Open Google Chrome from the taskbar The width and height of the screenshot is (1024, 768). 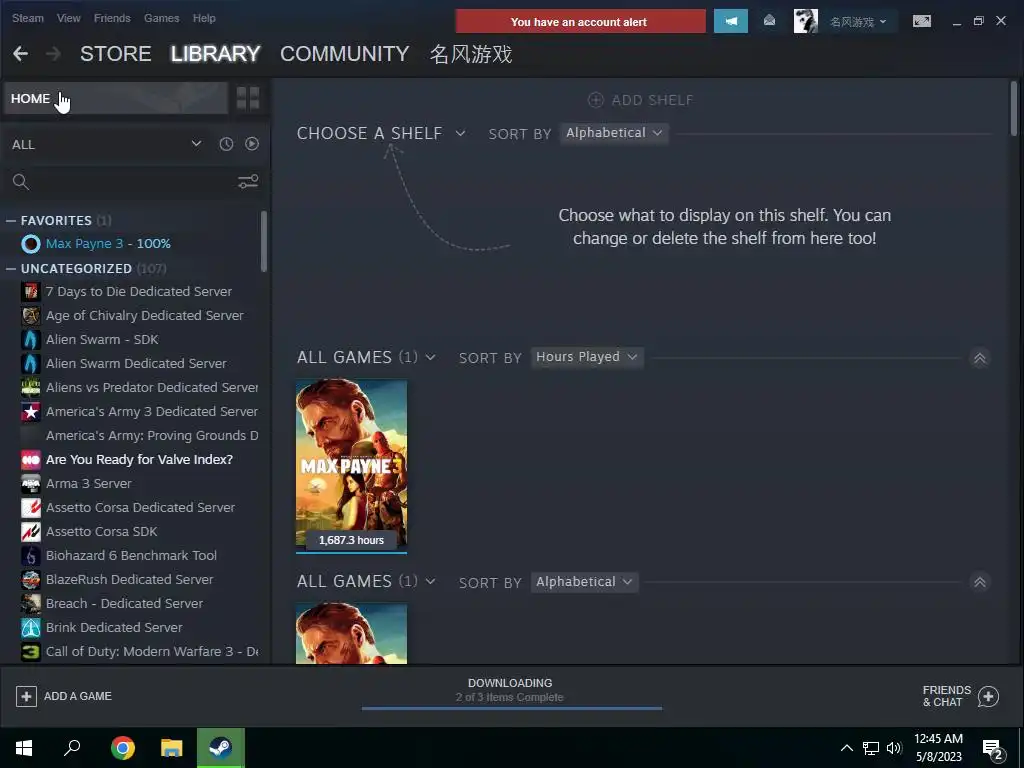coord(122,748)
